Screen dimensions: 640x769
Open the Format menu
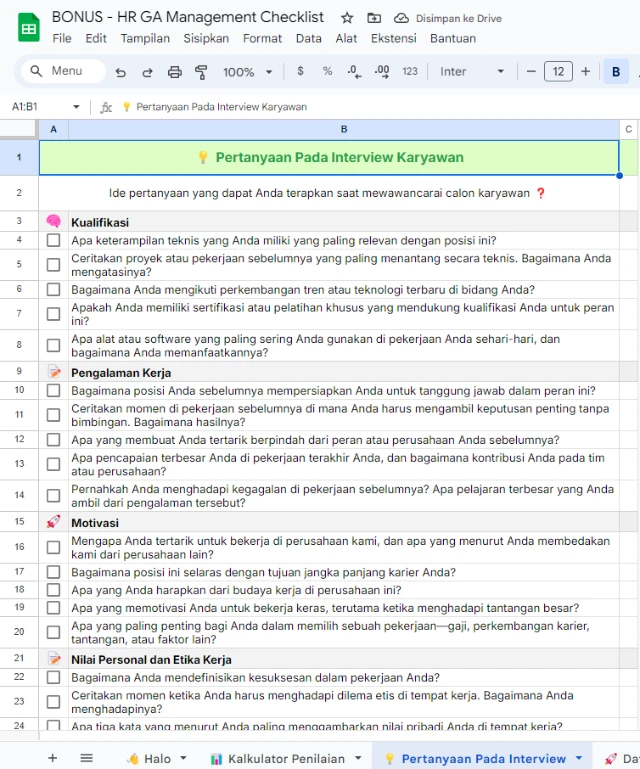(262, 38)
